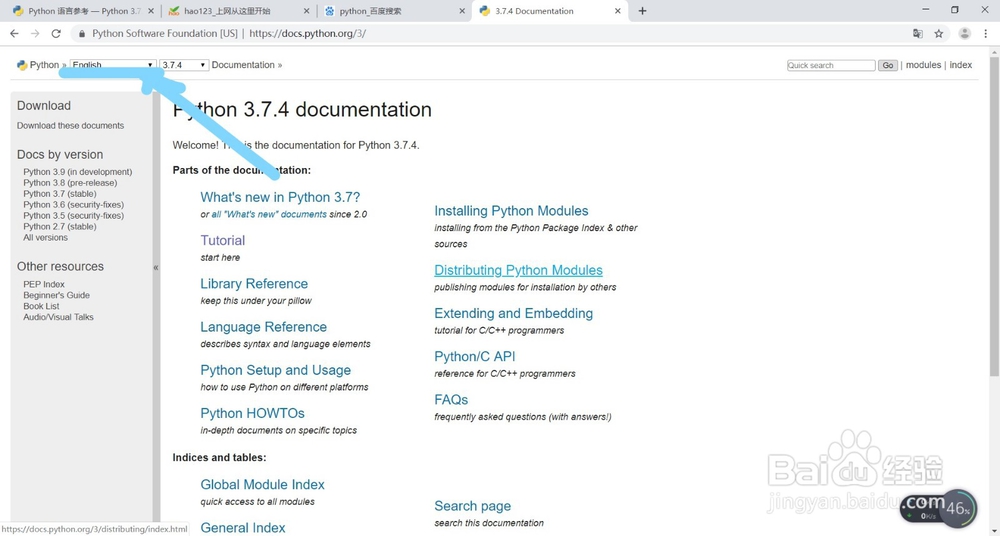This screenshot has height=536, width=1000.
Task: Collapse the sidebar with the « handle
Action: (156, 267)
